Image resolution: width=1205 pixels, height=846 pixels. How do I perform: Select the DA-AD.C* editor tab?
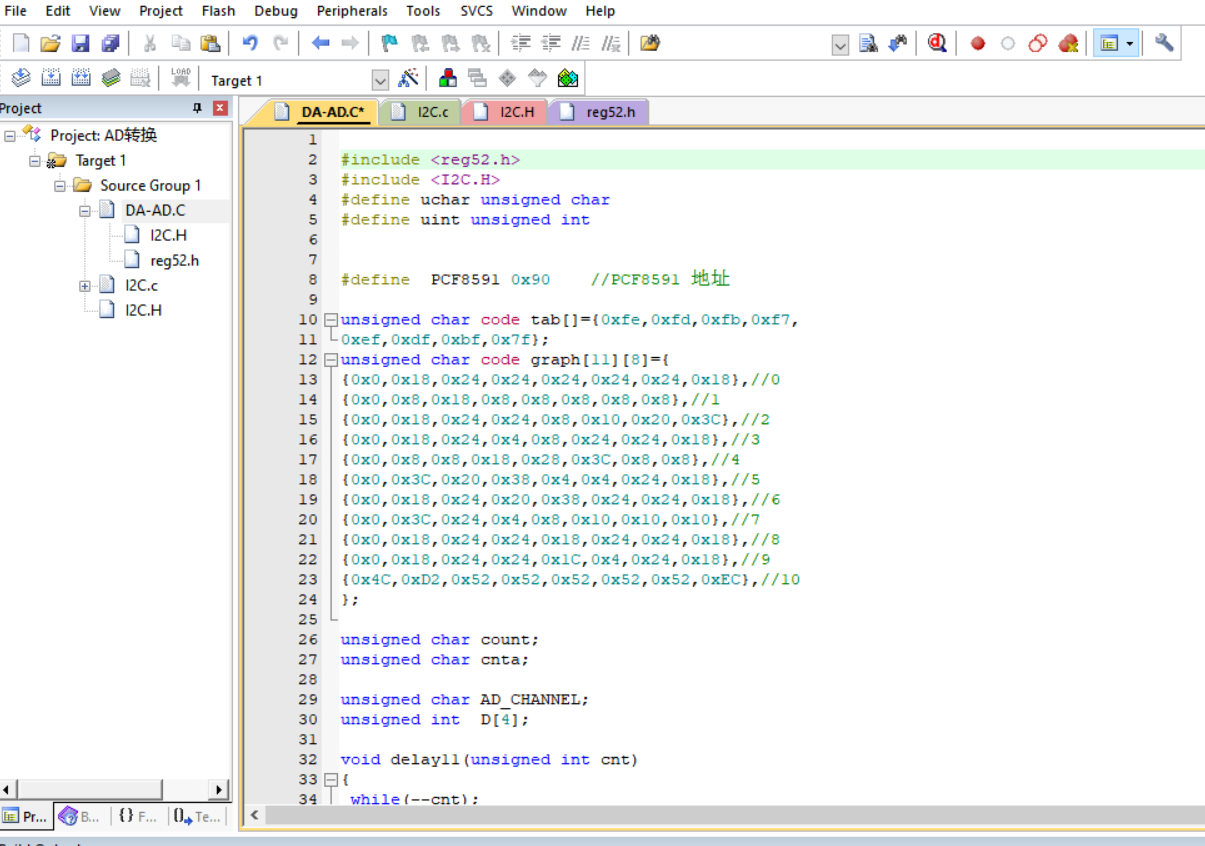pyautogui.click(x=321, y=112)
